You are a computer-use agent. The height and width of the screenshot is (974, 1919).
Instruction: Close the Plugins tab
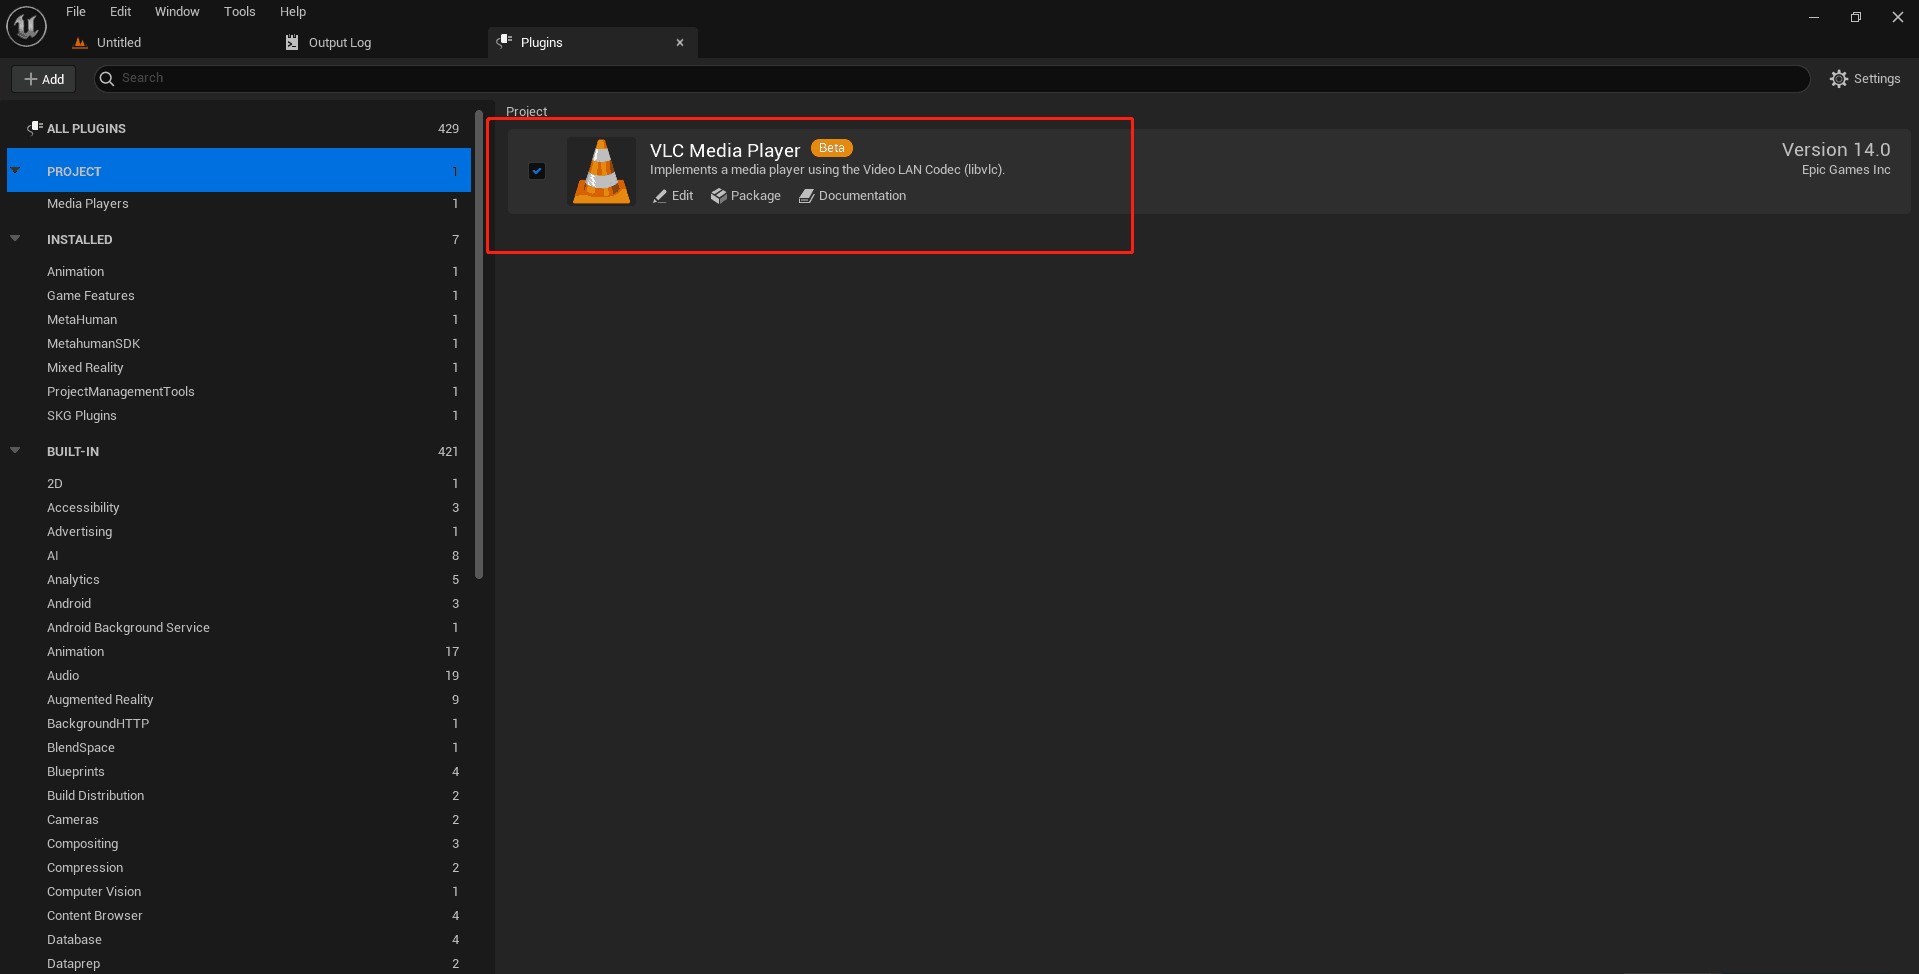click(x=680, y=42)
